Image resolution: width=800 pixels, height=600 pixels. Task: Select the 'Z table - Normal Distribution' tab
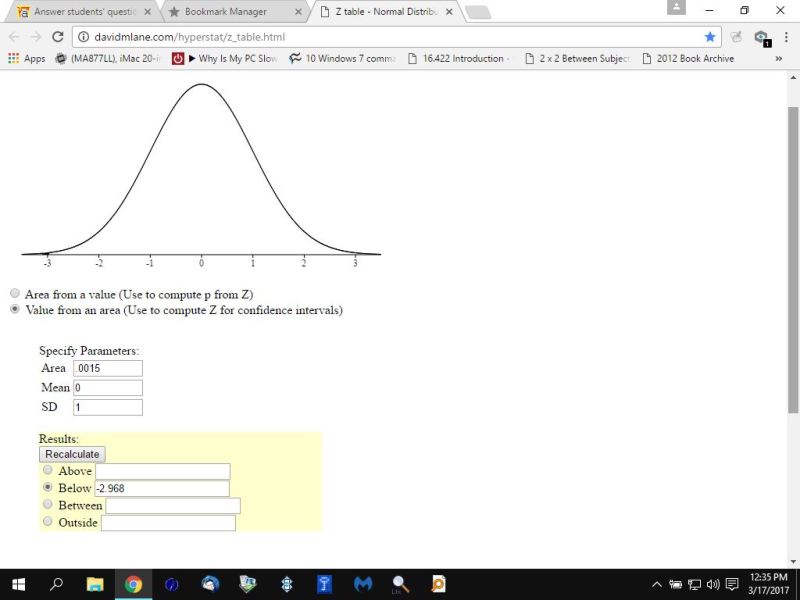coord(387,12)
